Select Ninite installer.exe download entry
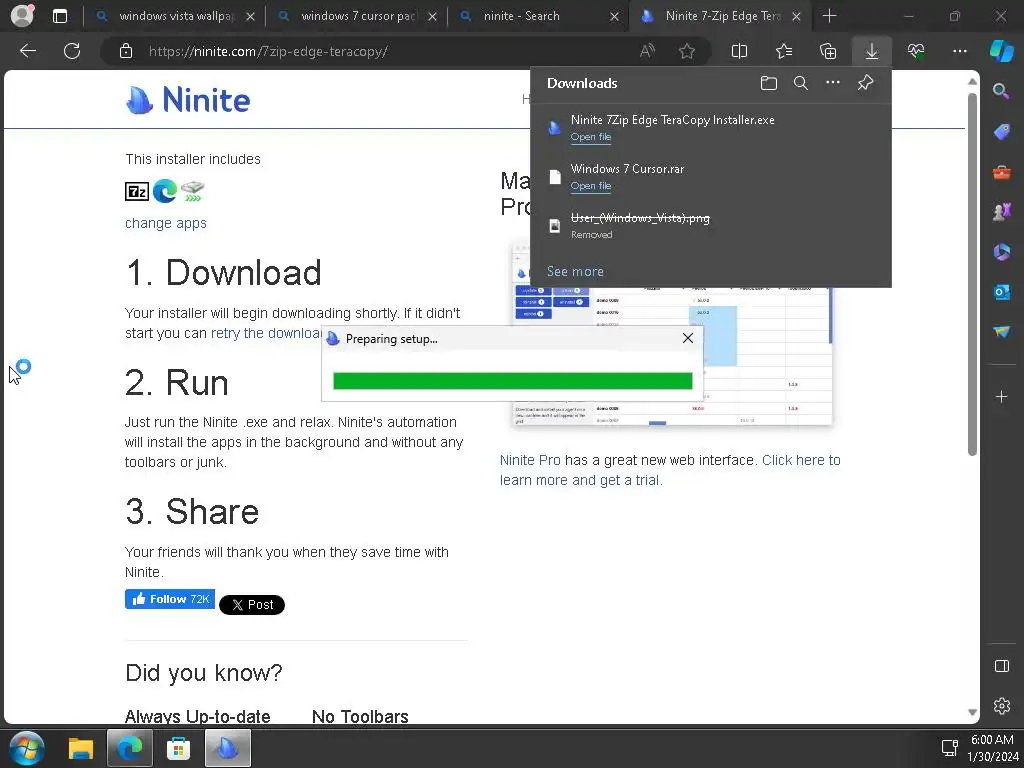The width and height of the screenshot is (1024, 768). pos(711,127)
